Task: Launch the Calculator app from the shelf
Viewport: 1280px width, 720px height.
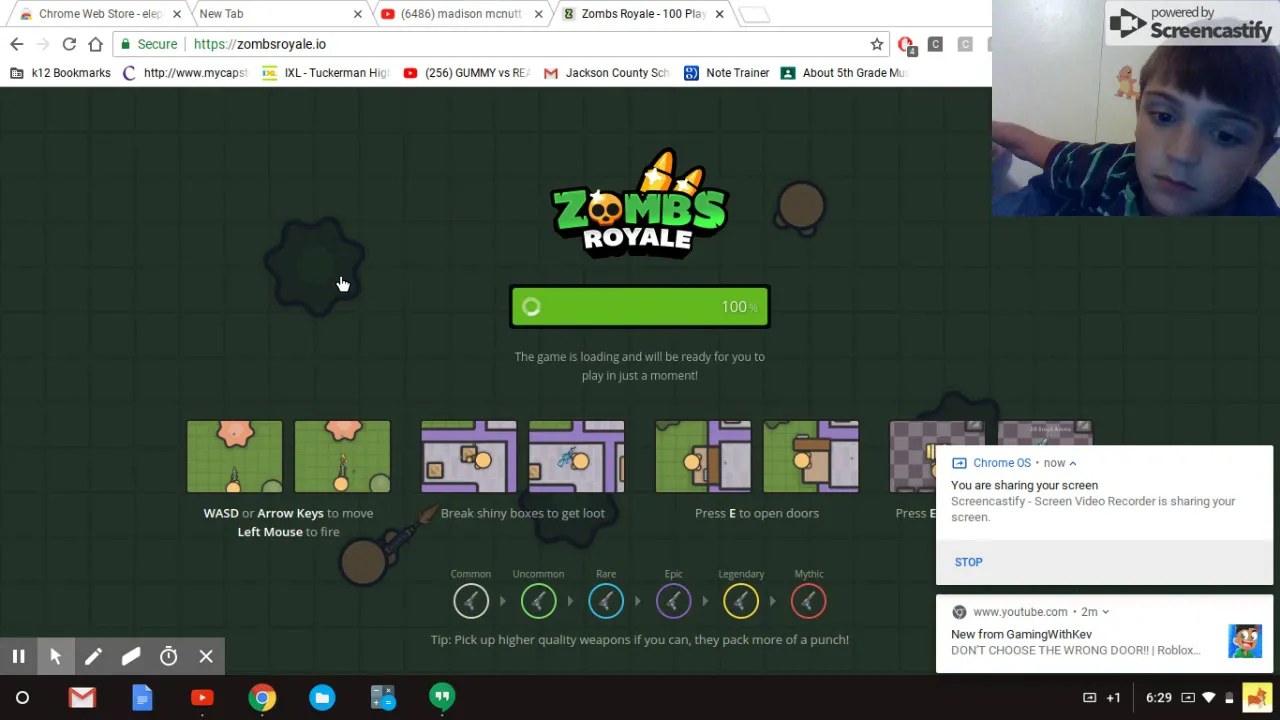Action: (x=382, y=698)
